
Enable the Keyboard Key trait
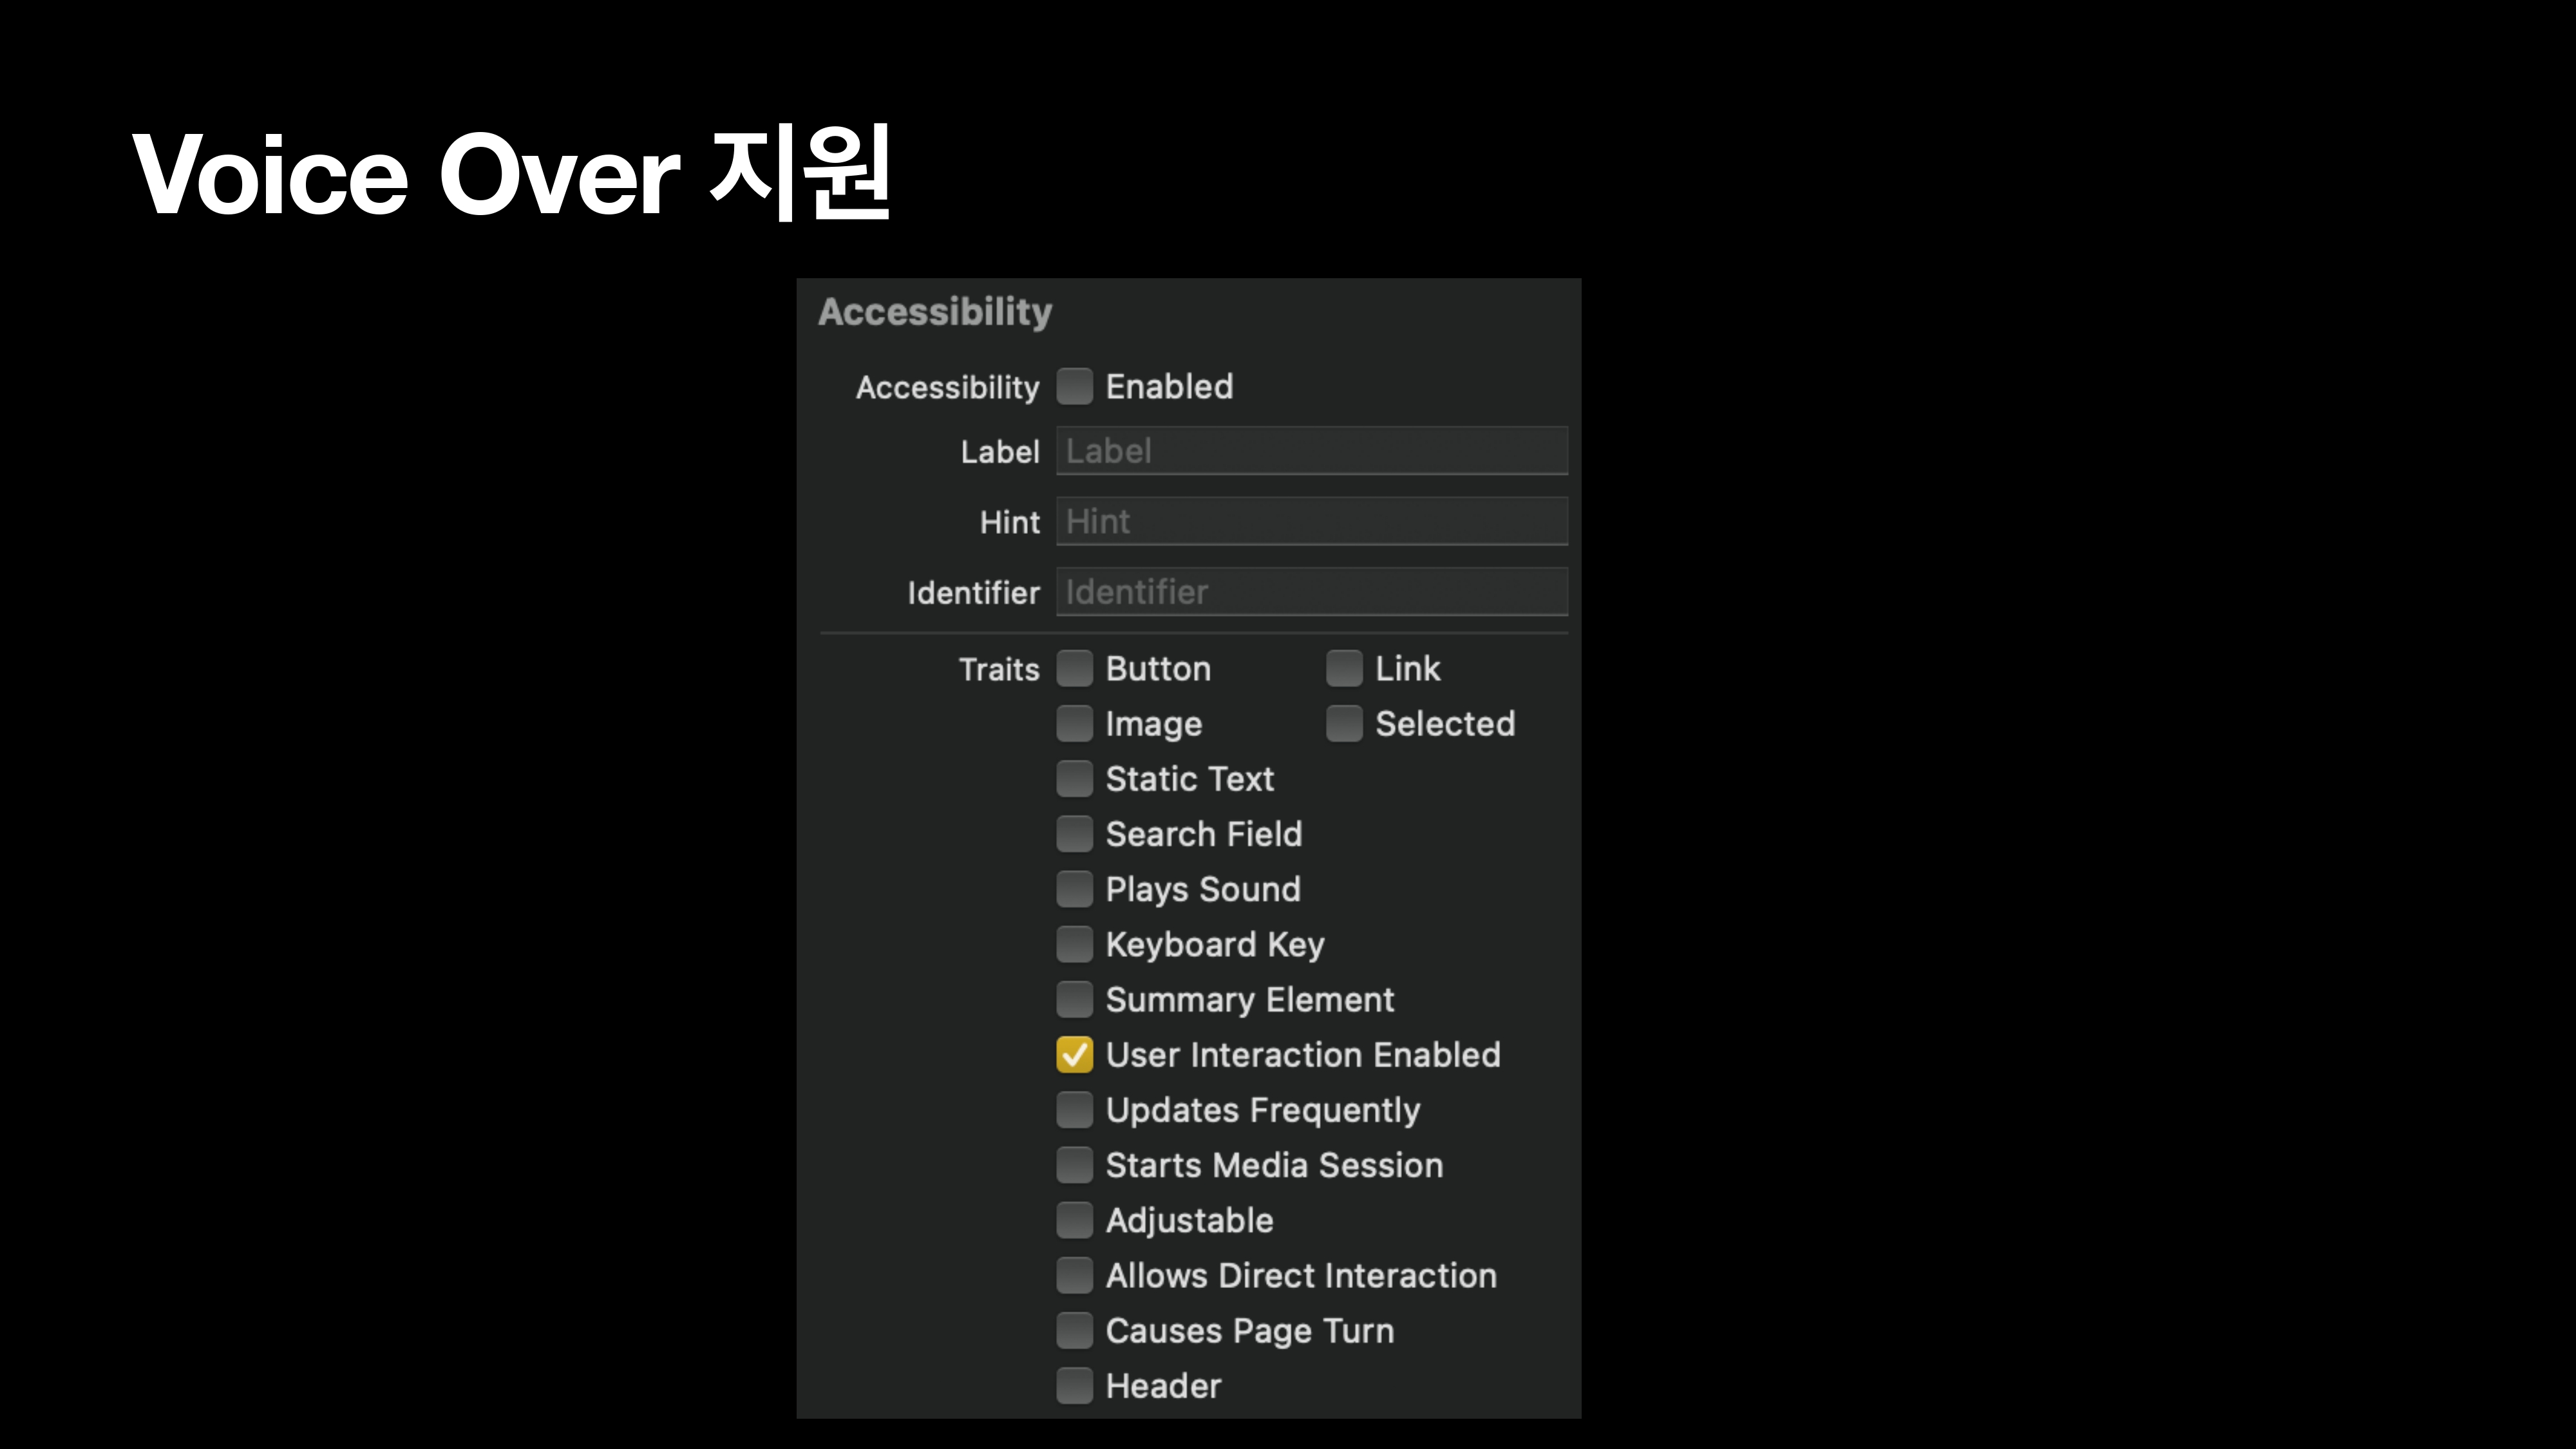1074,944
